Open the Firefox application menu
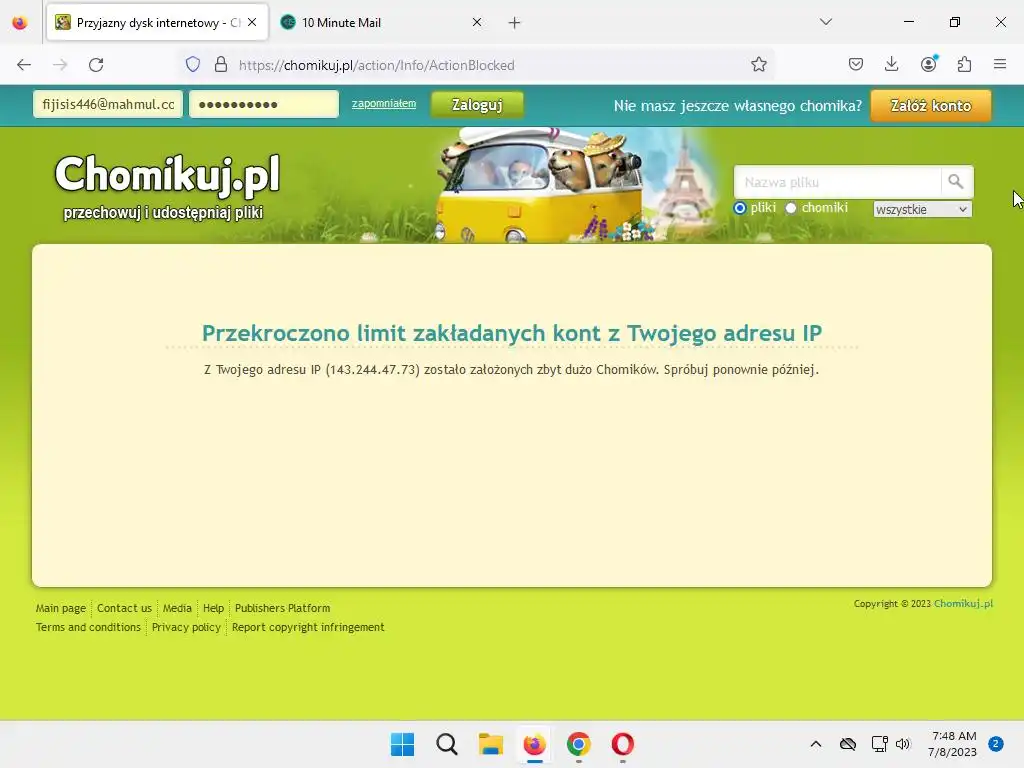The width and height of the screenshot is (1024, 768). [1000, 65]
